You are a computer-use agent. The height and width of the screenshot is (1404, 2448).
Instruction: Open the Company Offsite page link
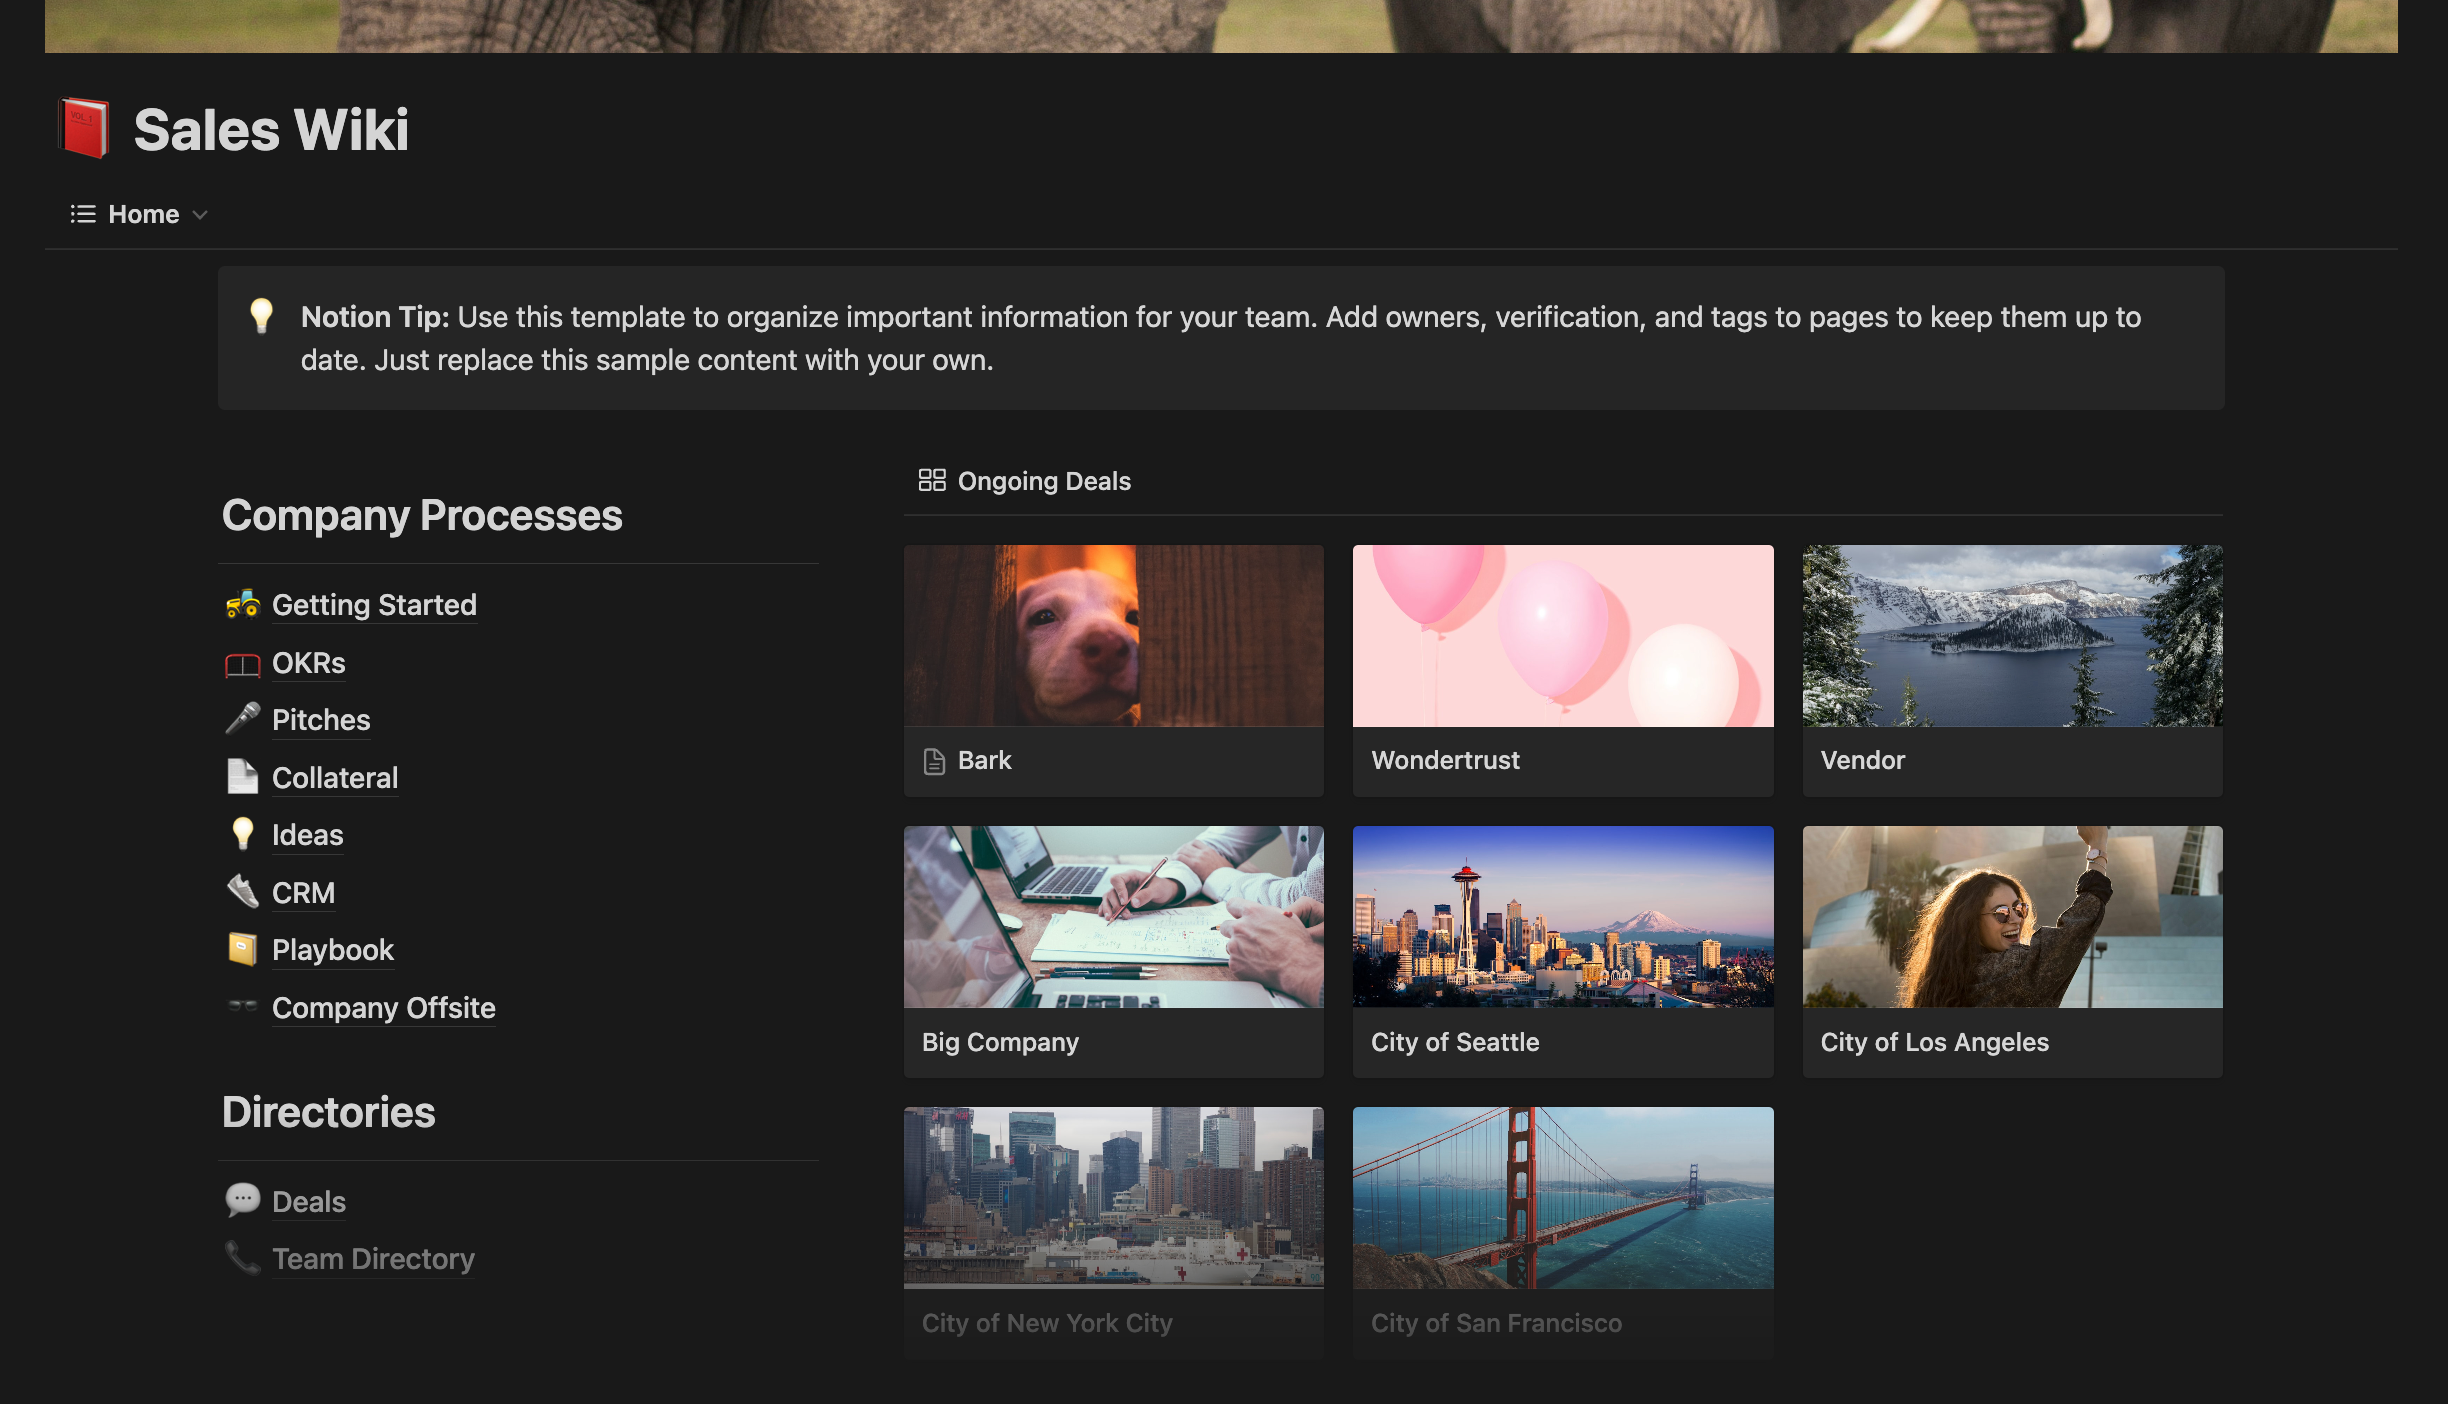(x=383, y=1008)
